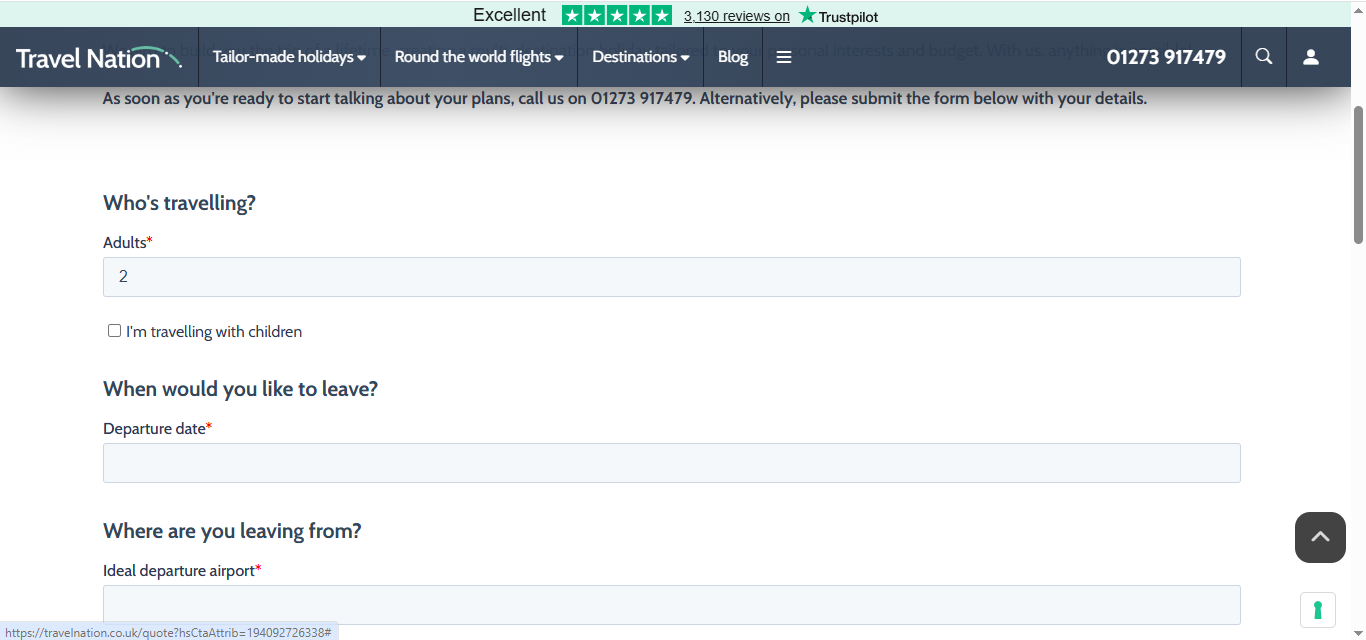Enable I'm travelling with children checkbox
Screen dimensions: 1366x640
click(x=114, y=331)
